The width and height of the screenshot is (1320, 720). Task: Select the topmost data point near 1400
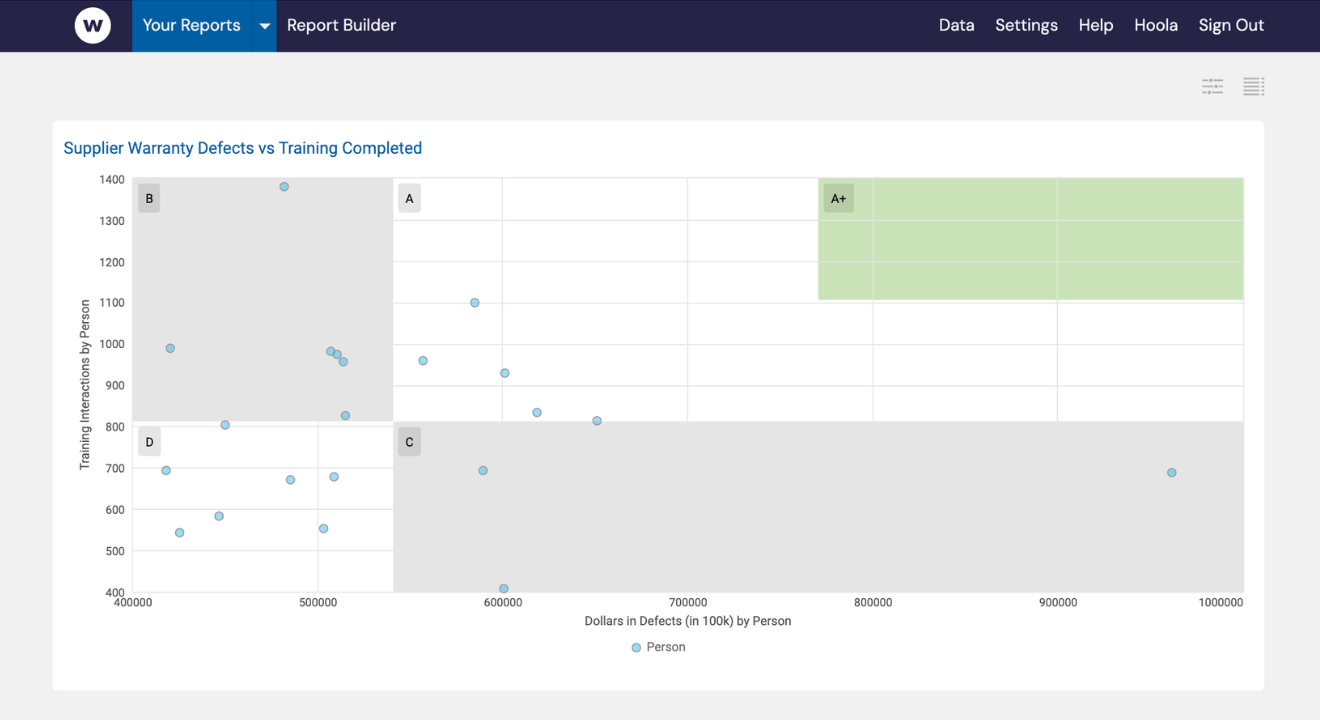tap(284, 186)
